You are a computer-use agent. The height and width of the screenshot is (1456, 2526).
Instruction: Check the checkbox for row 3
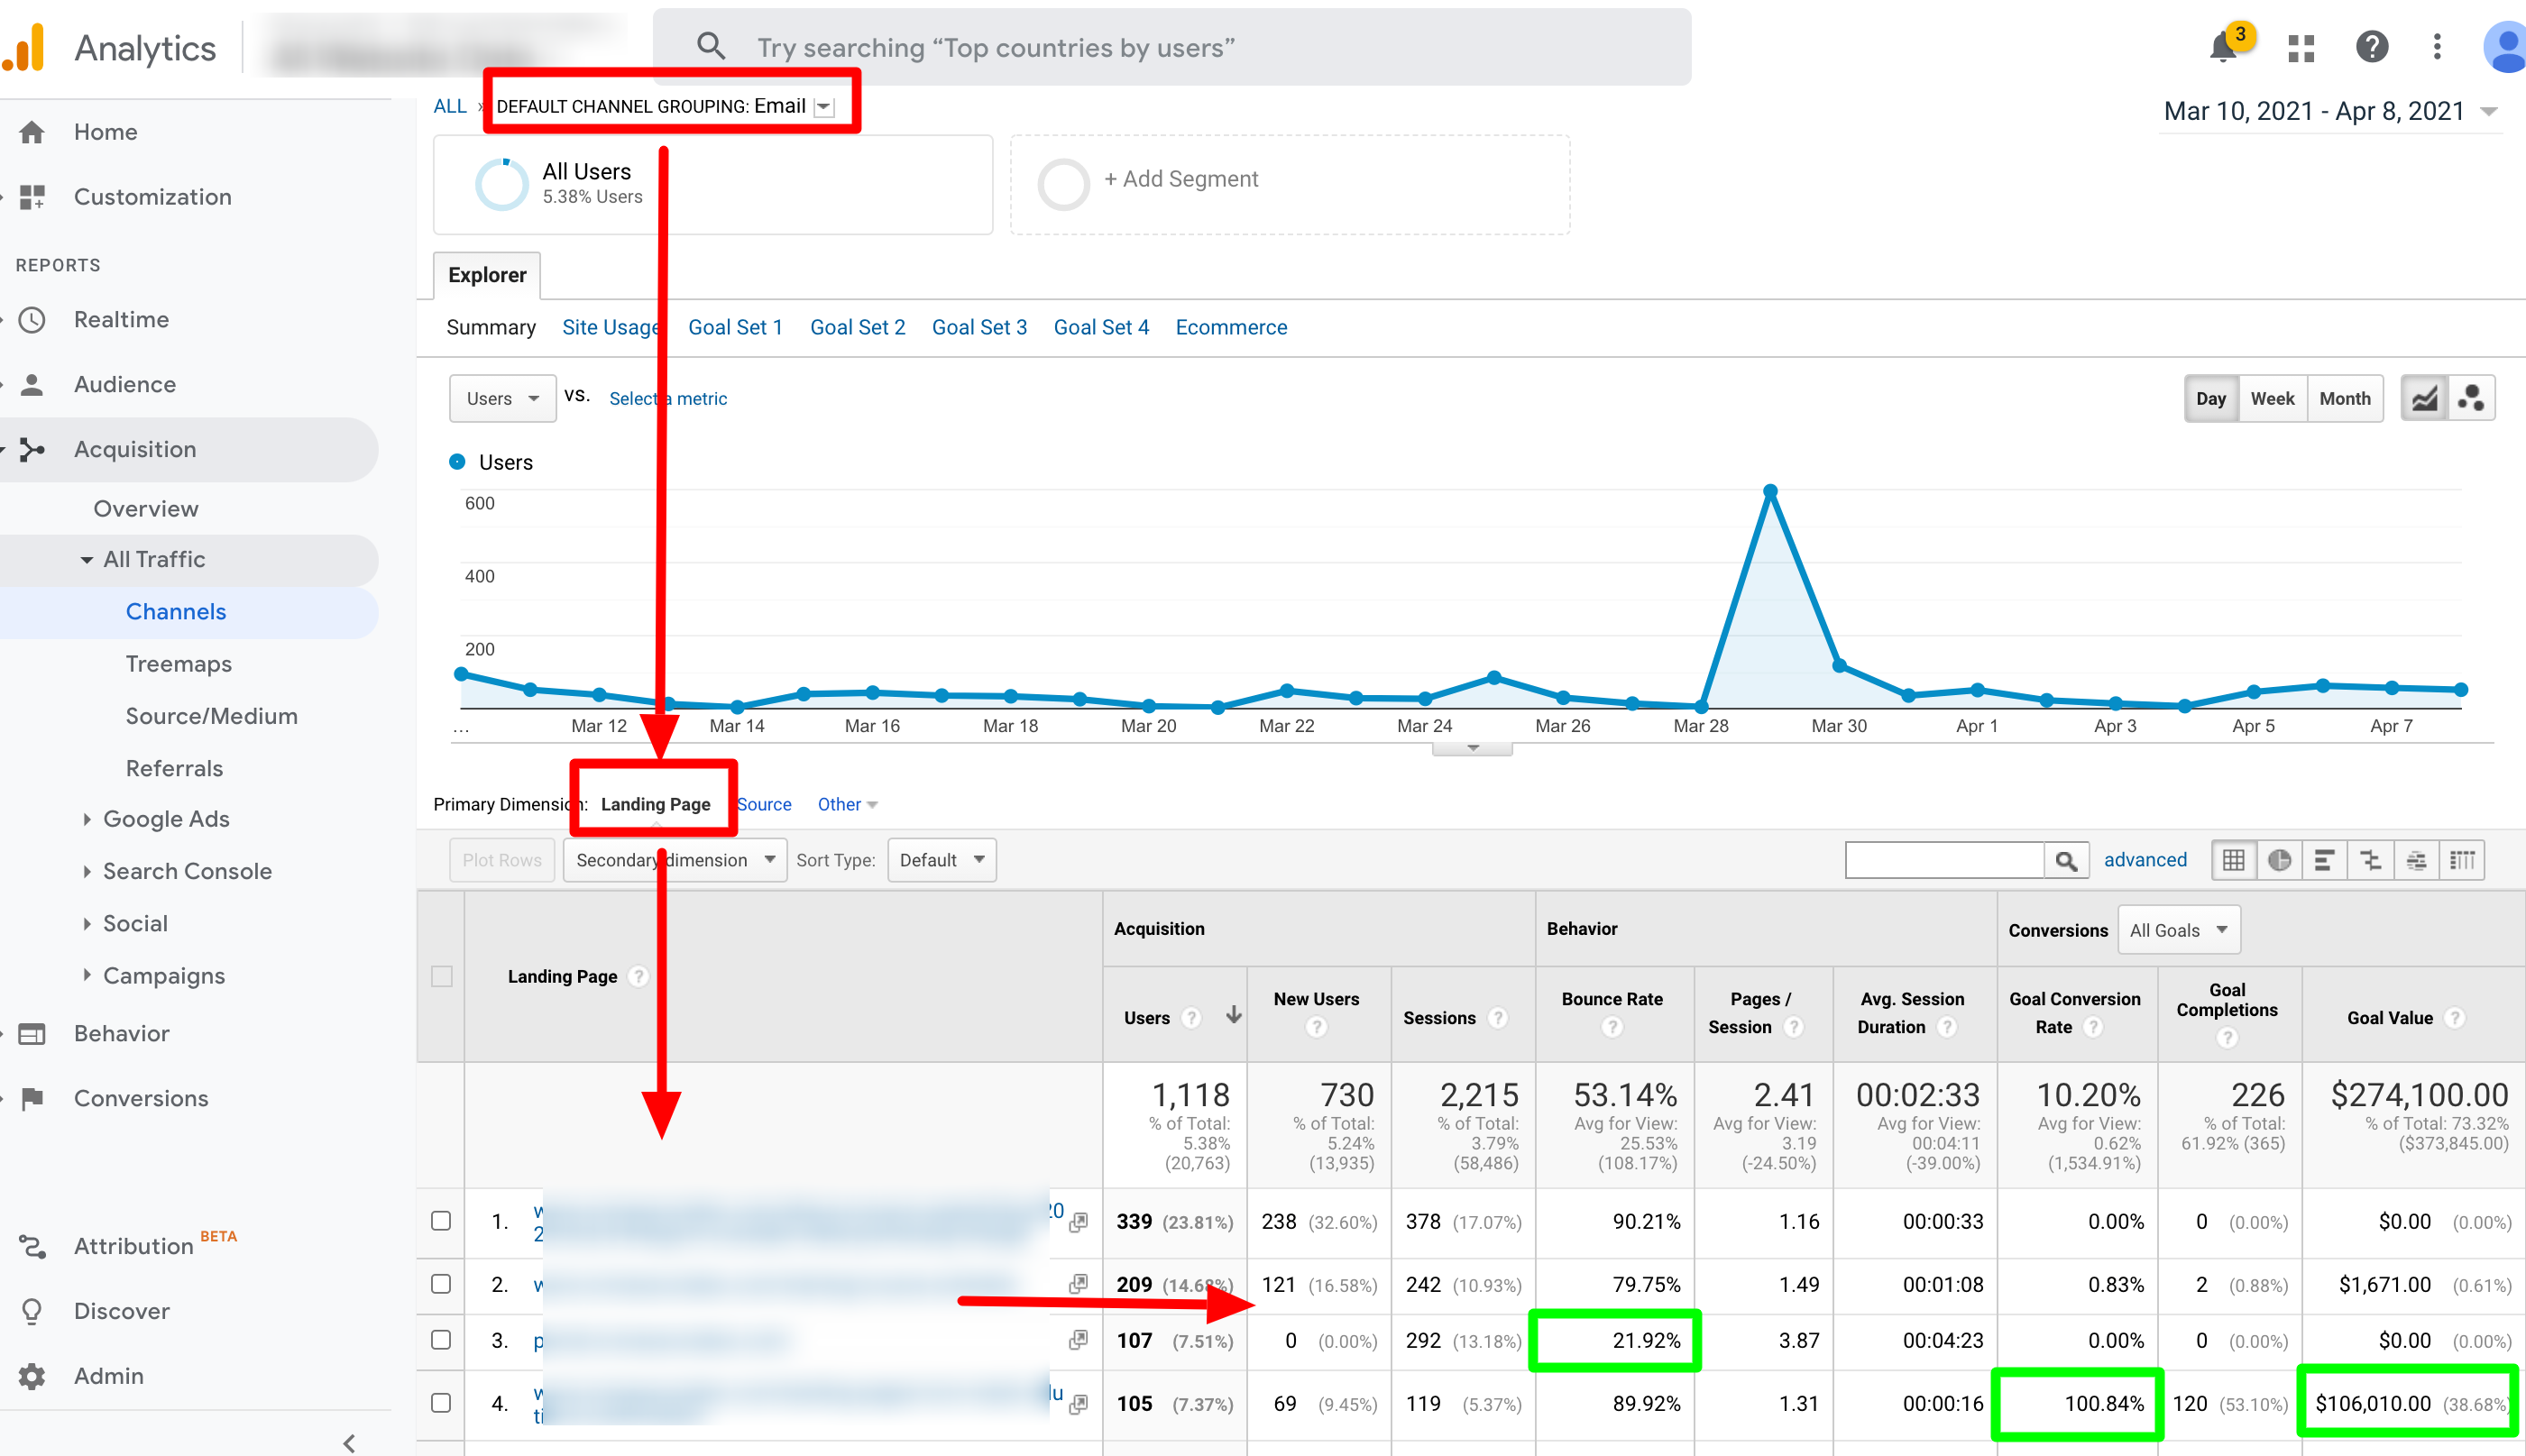tap(441, 1340)
